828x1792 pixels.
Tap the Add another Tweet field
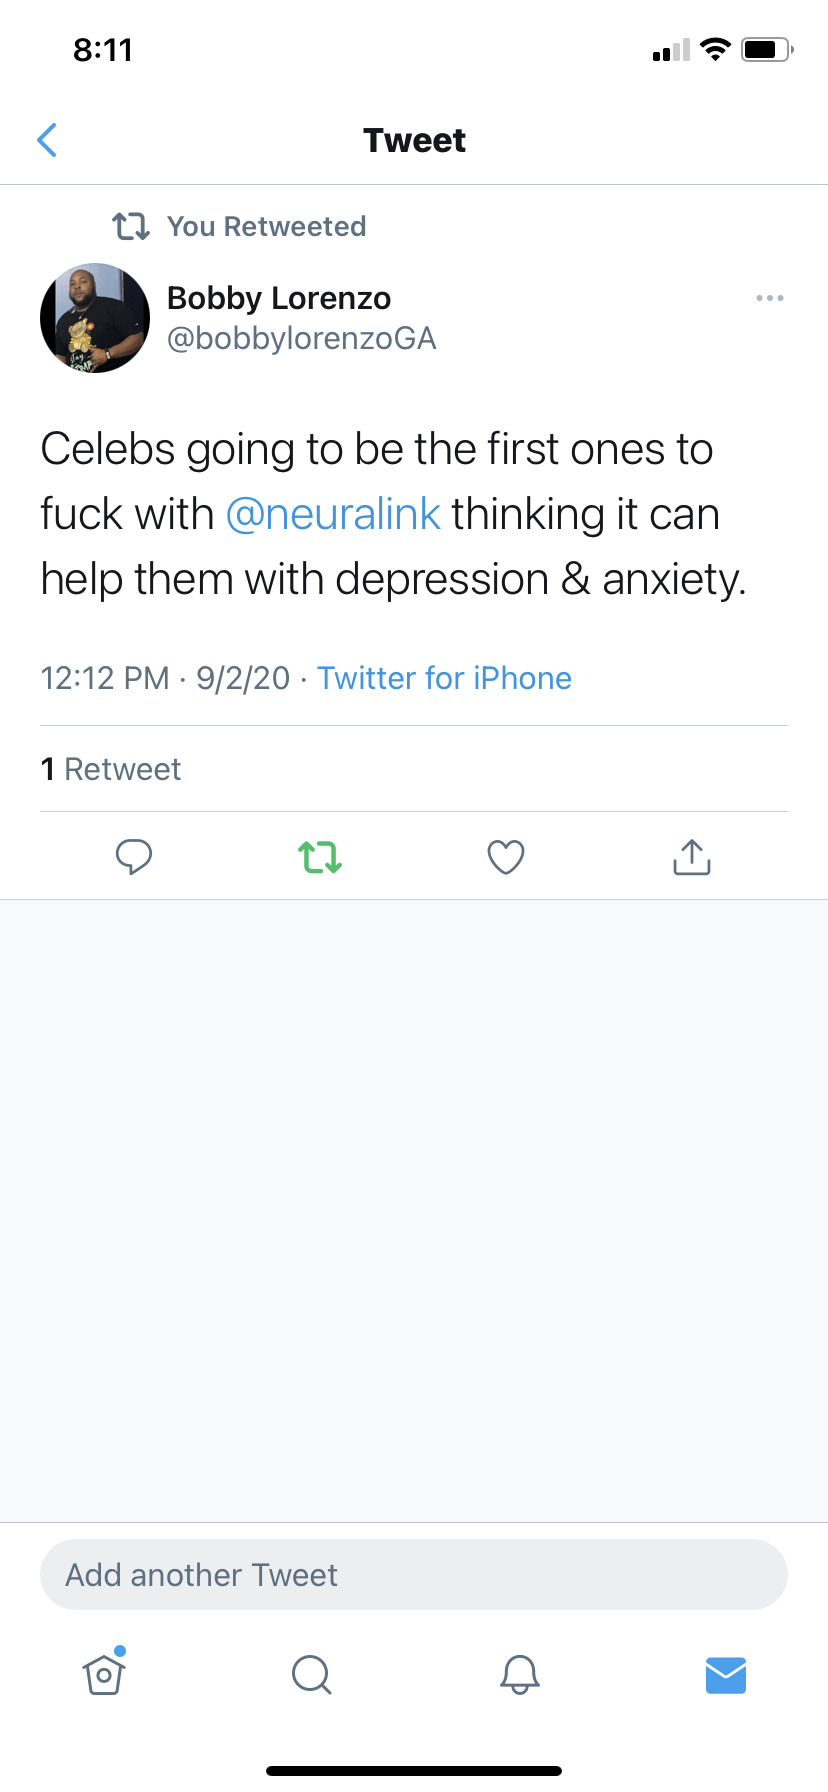click(x=414, y=1575)
